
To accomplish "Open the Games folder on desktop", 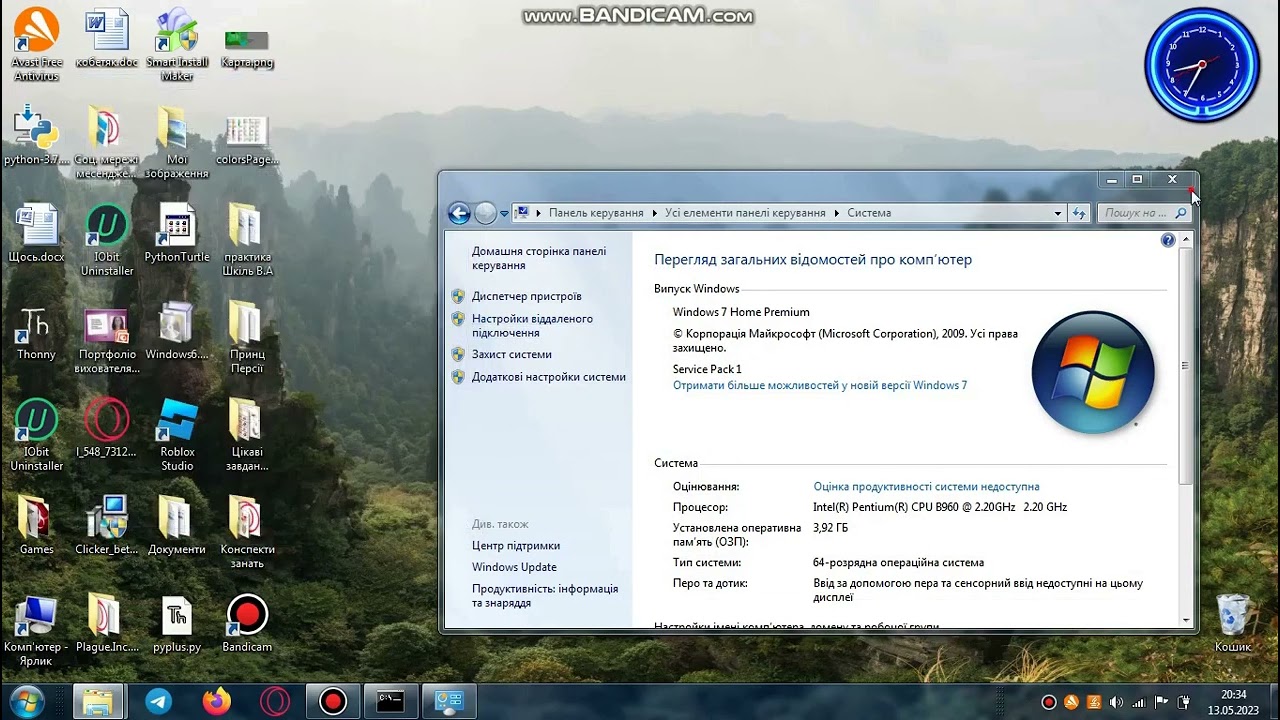I will 36,525.
